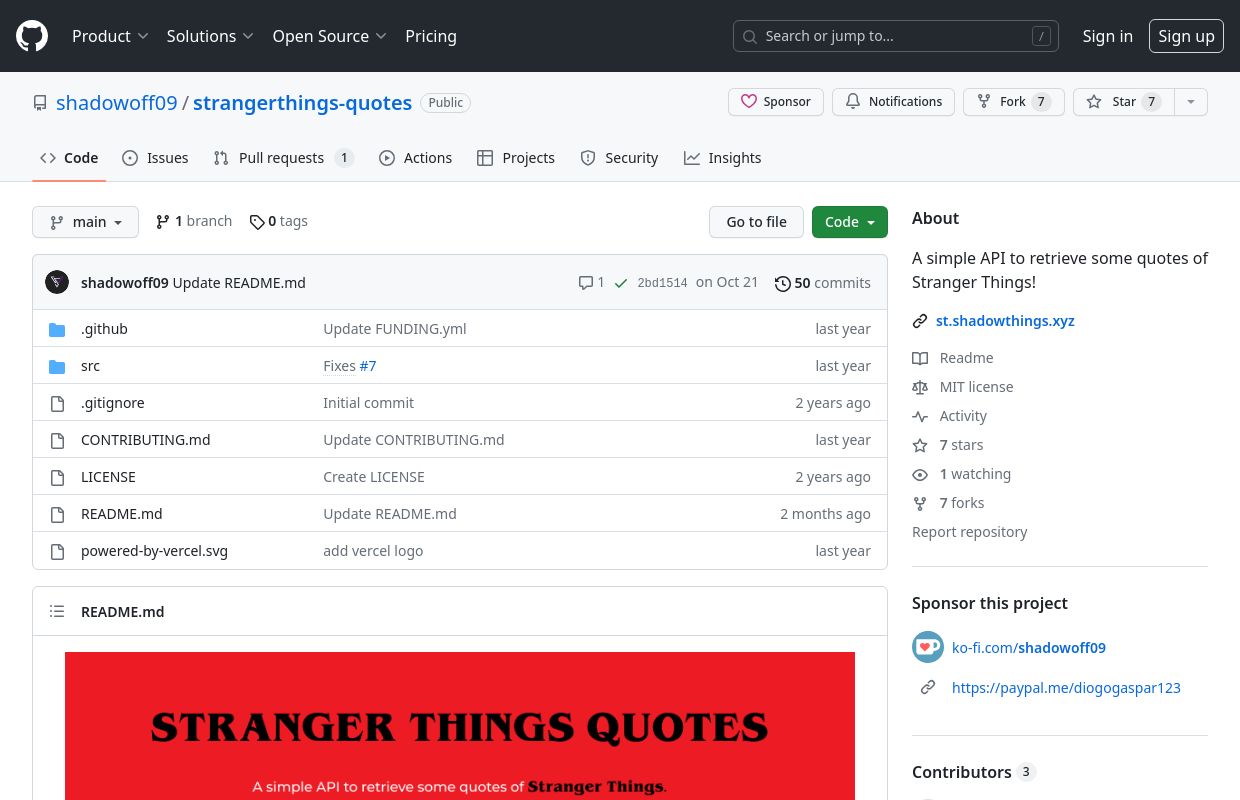Click the Stranger Things Quotes banner image
The width and height of the screenshot is (1240, 800).
tap(460, 726)
